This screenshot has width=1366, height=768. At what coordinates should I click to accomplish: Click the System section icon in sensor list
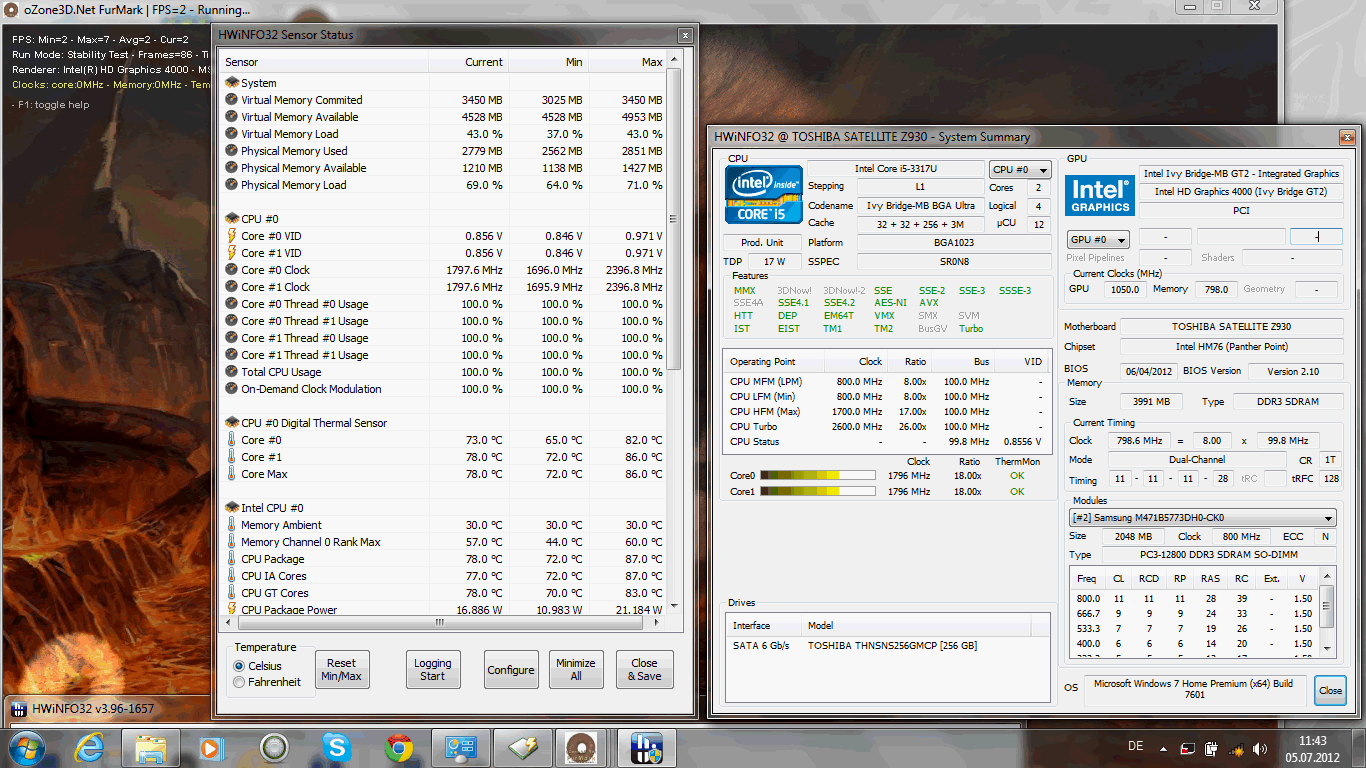tap(232, 83)
